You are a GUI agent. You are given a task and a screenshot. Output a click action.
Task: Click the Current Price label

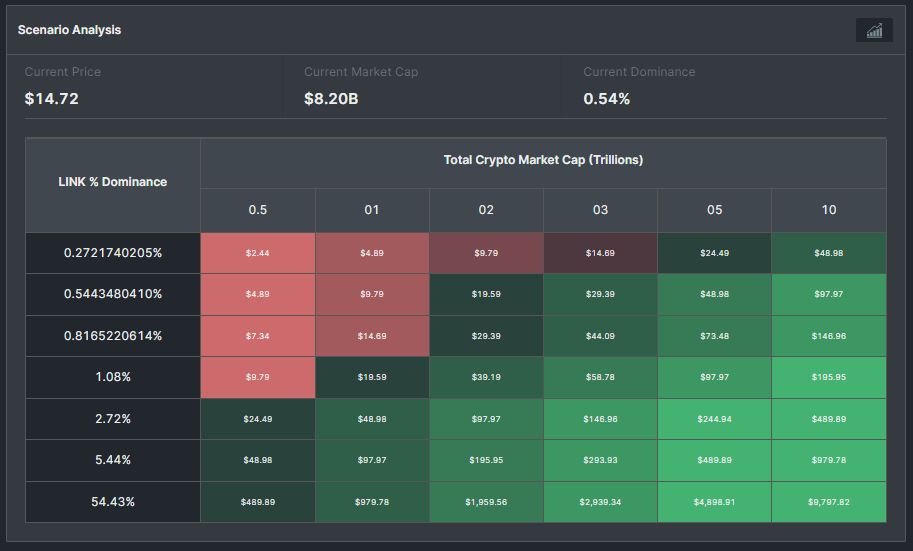(62, 72)
